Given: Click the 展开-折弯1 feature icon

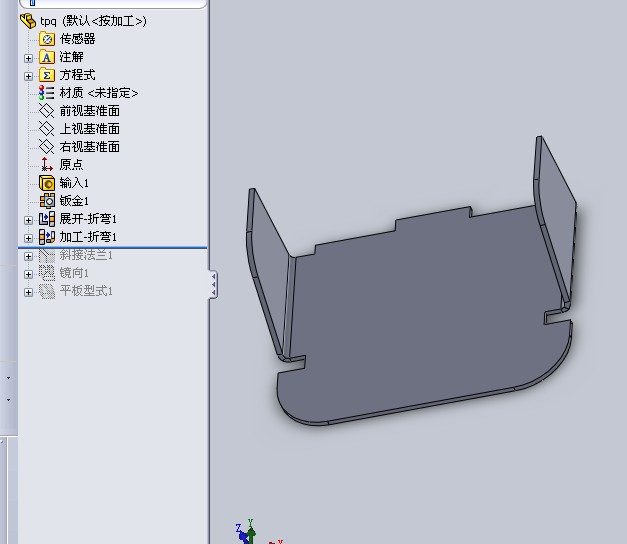Looking at the screenshot, I should point(47,219).
